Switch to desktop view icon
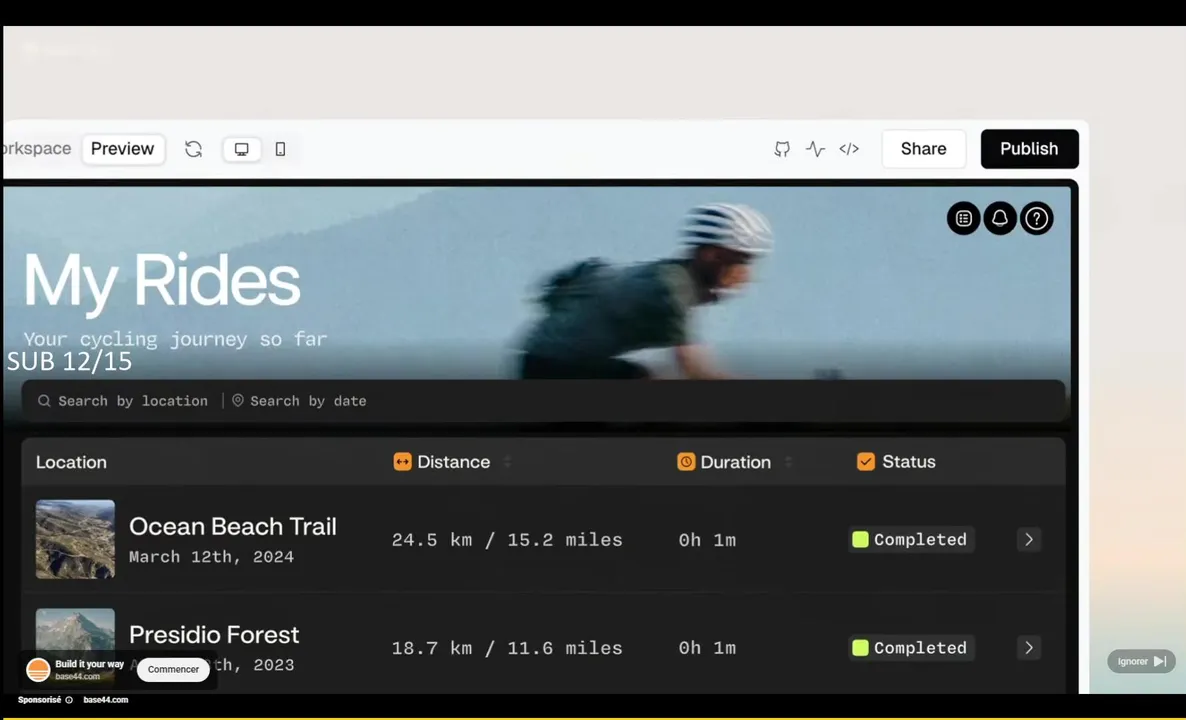The image size is (1186, 720). point(242,149)
